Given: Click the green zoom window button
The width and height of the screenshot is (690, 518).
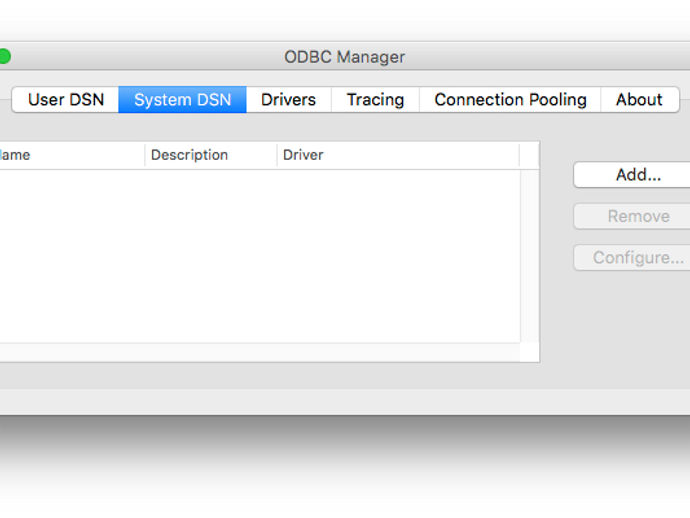Looking at the screenshot, I should 4,56.
